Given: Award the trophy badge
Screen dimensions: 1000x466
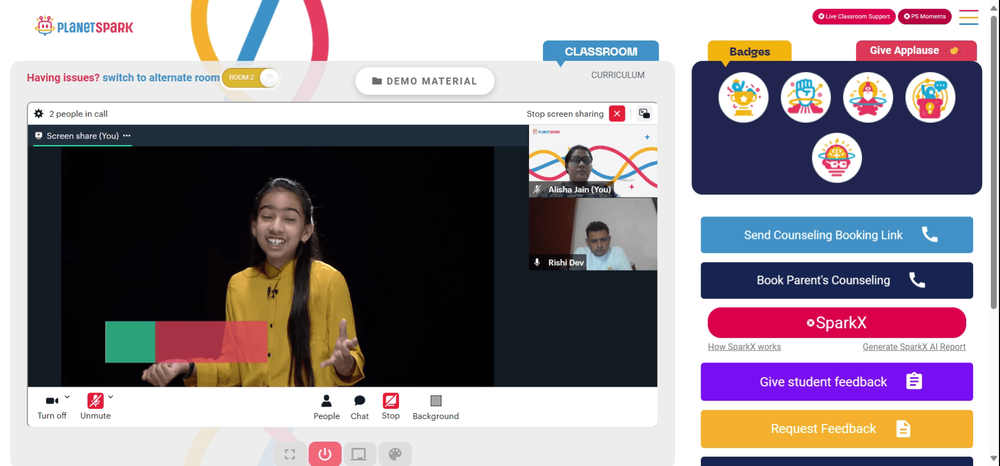Looking at the screenshot, I should [743, 98].
